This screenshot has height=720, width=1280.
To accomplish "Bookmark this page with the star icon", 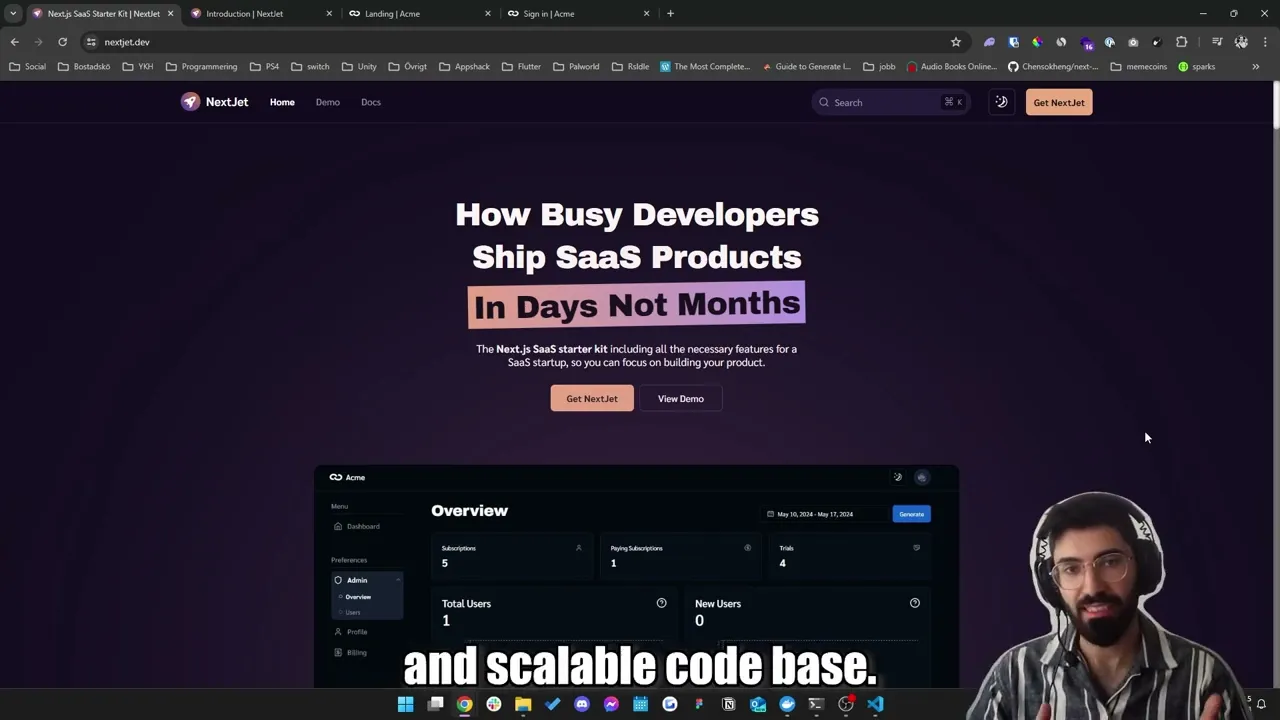I will (956, 42).
